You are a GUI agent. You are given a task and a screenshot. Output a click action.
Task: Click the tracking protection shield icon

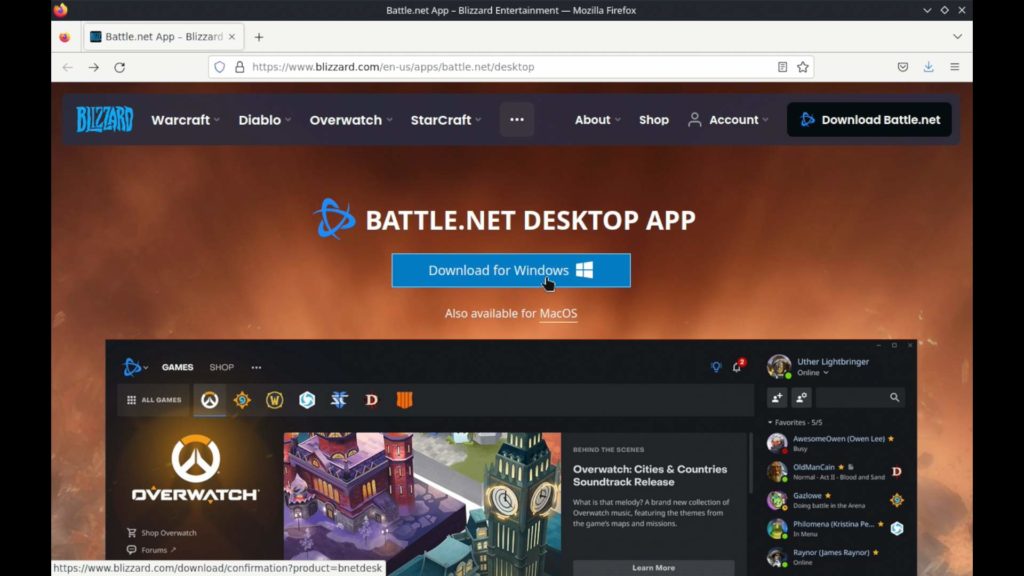point(220,67)
